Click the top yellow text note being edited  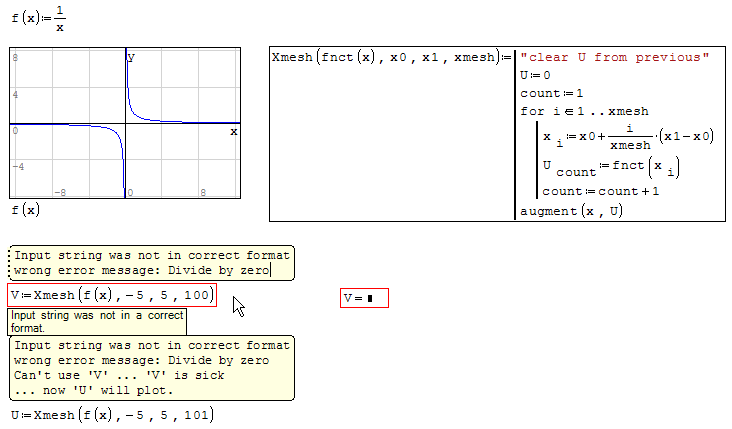coord(151,262)
